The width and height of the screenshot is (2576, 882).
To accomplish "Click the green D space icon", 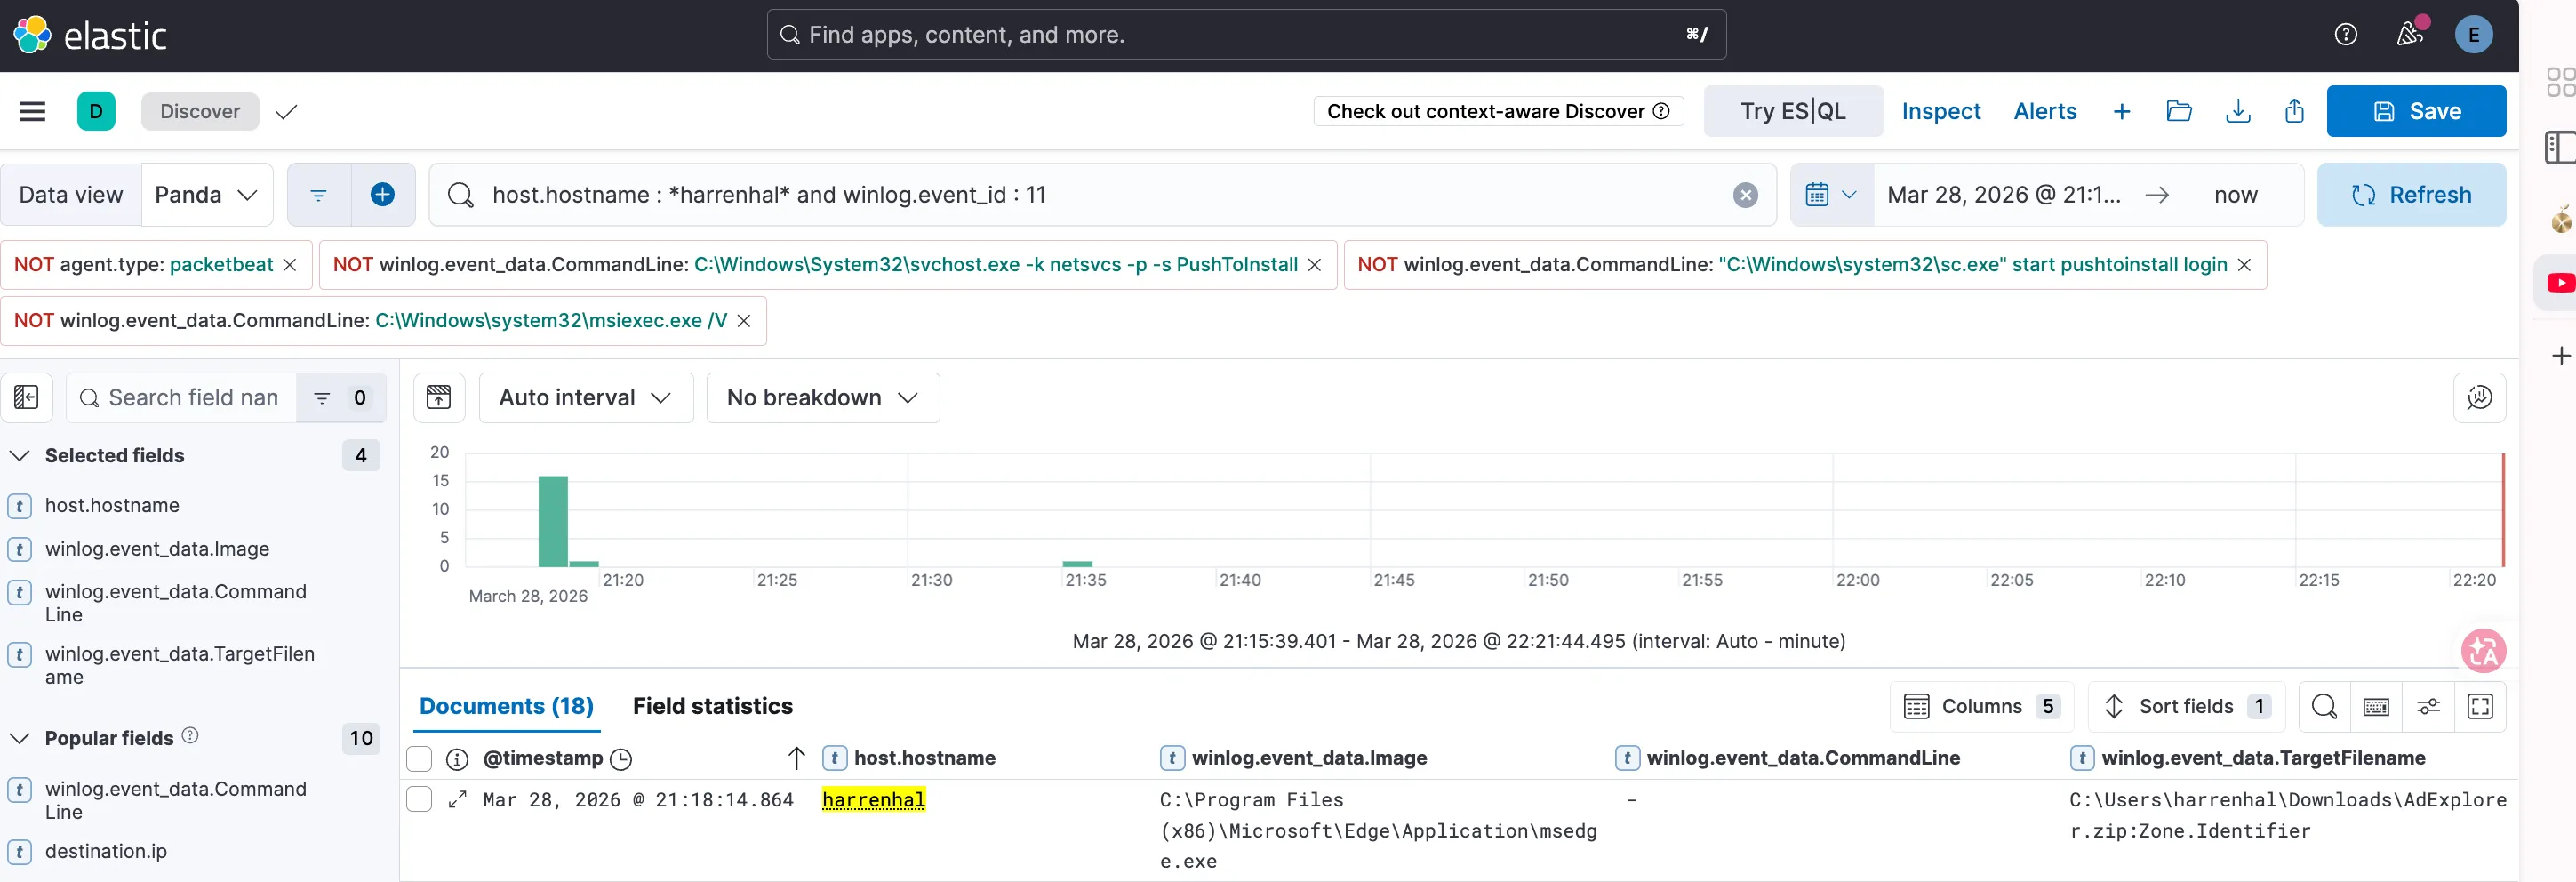I will click(x=96, y=111).
